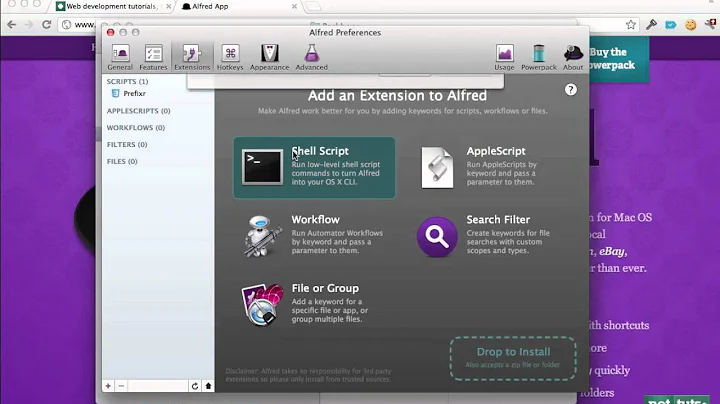Click the Automator robot Workflow icon
720x404 pixels.
(x=262, y=236)
